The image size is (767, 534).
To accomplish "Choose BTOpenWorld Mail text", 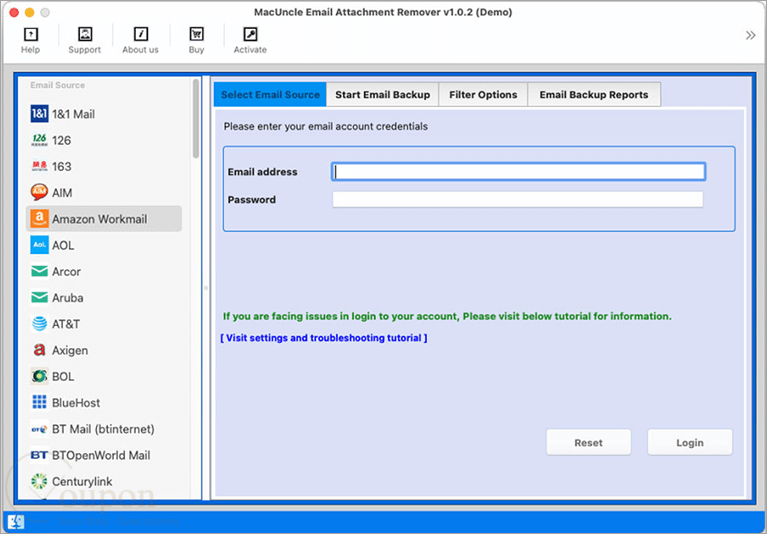I will pos(101,456).
